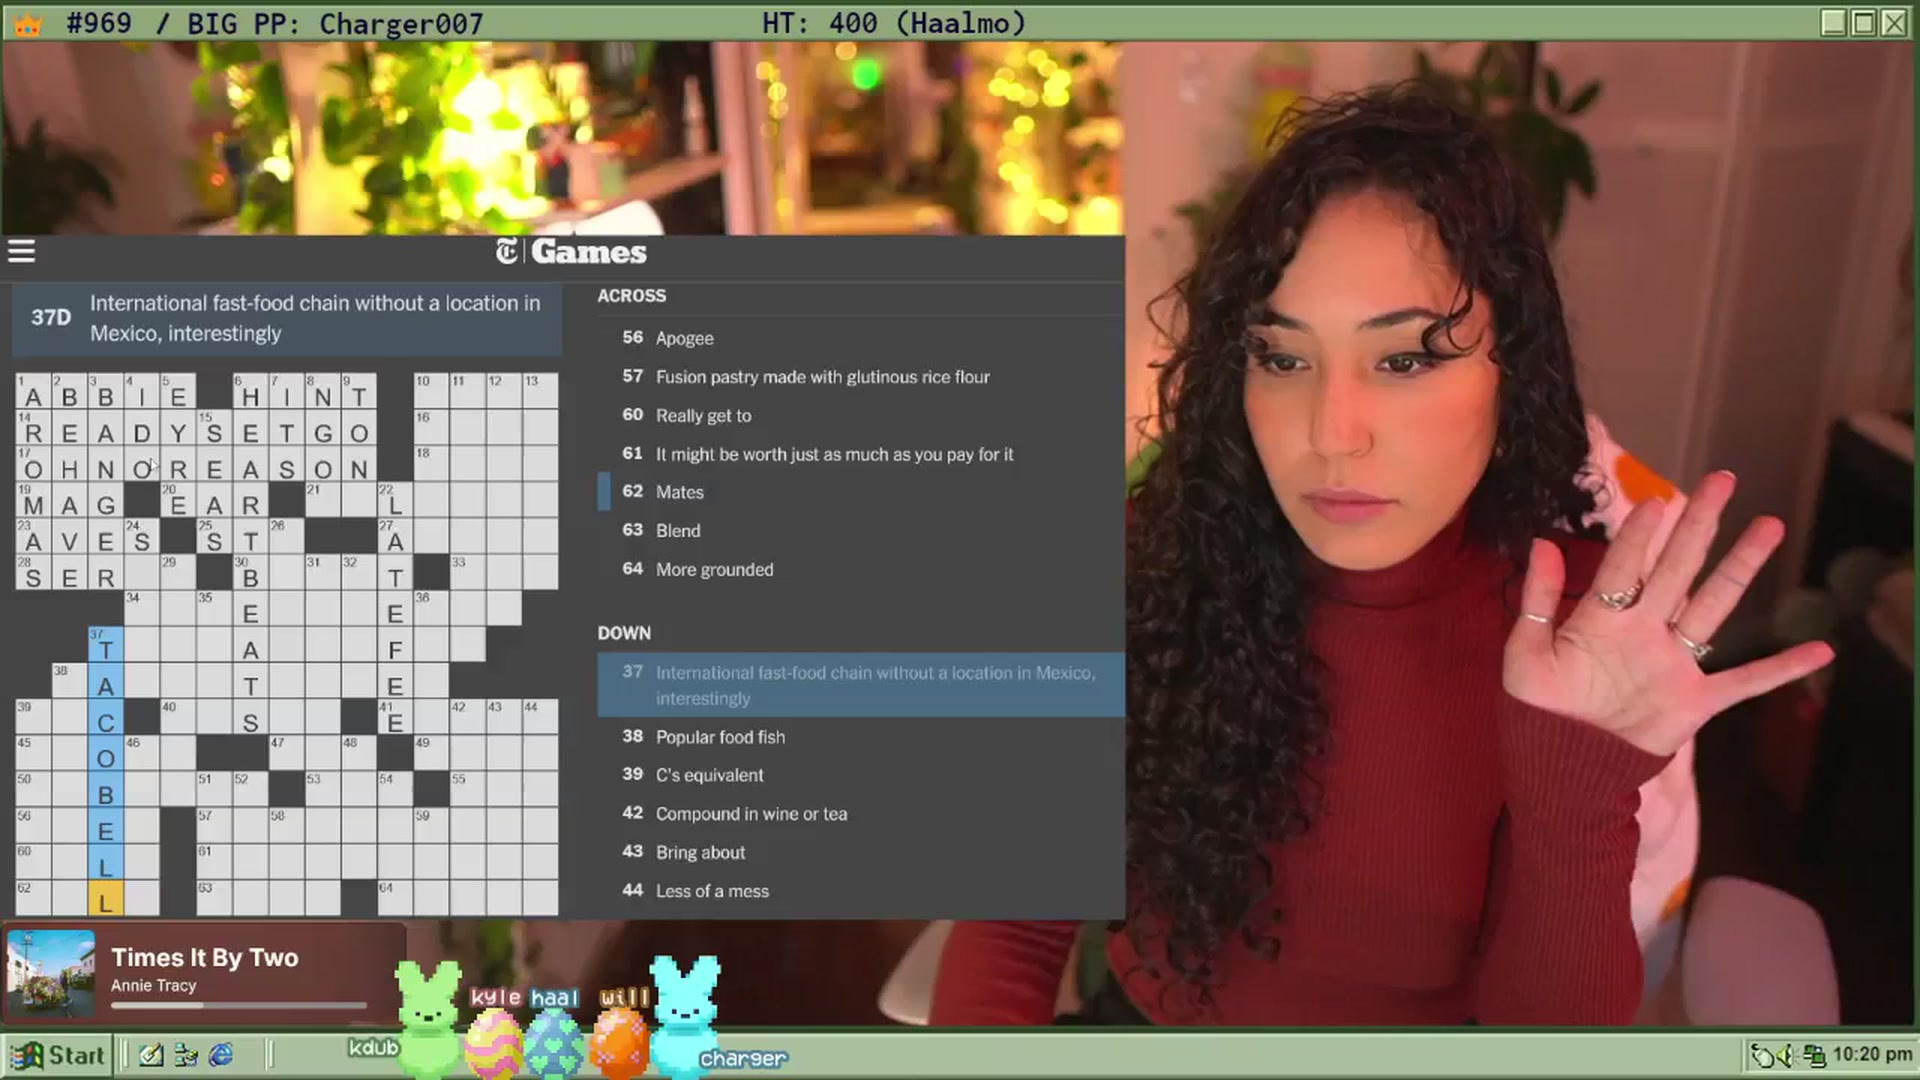Image resolution: width=1920 pixels, height=1080 pixels.
Task: Select crossword cell numbered 26
Action: tap(286, 535)
